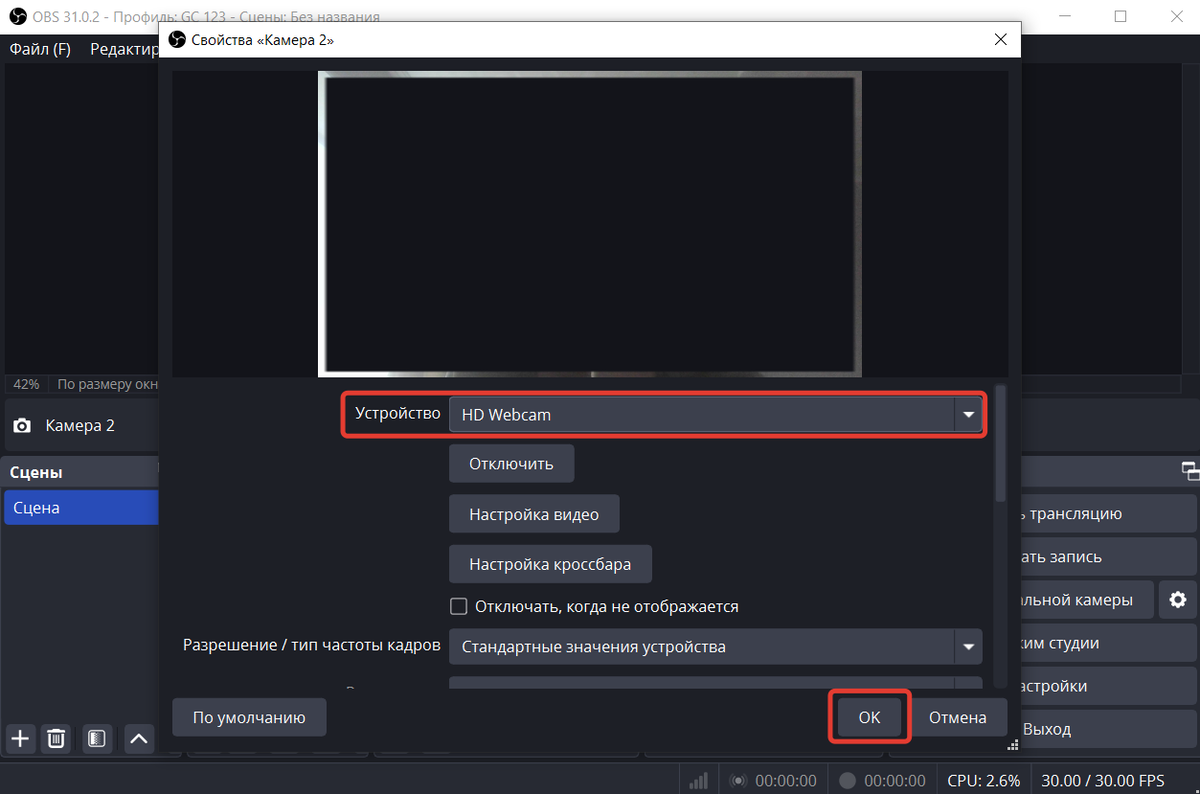The height and width of the screenshot is (794, 1200).
Task: Enable 'Отключать, когда не отображается' checkbox
Action: click(459, 606)
